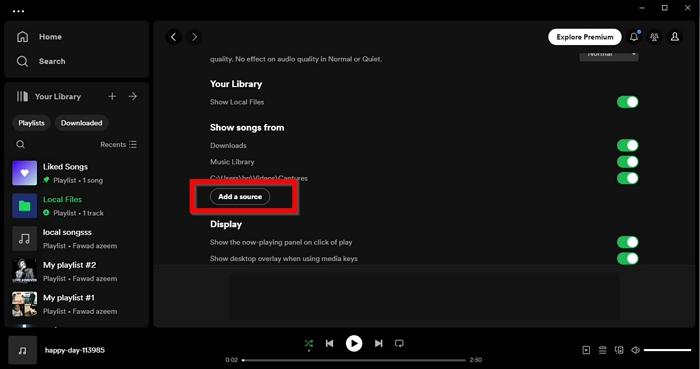The height and width of the screenshot is (369, 700).
Task: Toggle desktop overlay for media keys
Action: coord(628,258)
